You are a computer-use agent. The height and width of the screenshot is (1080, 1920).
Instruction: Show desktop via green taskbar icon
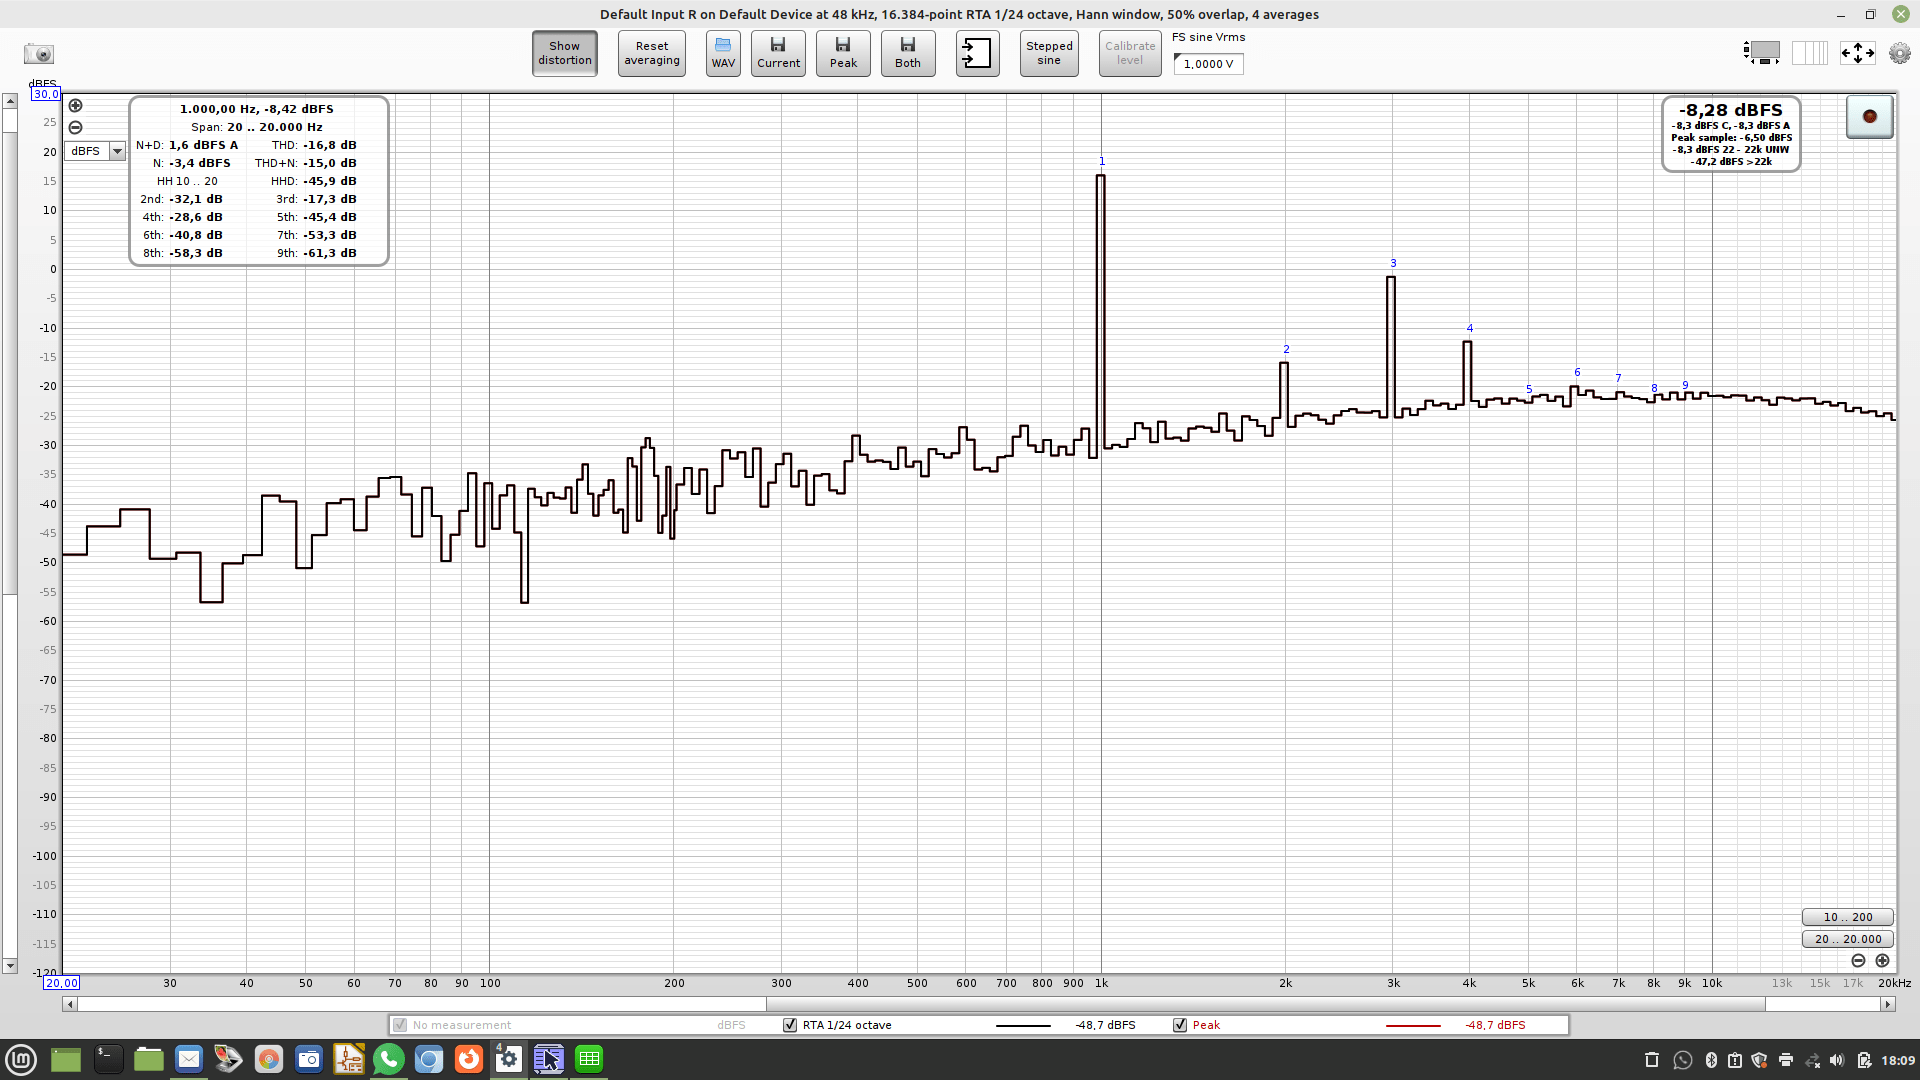[x=65, y=1059]
